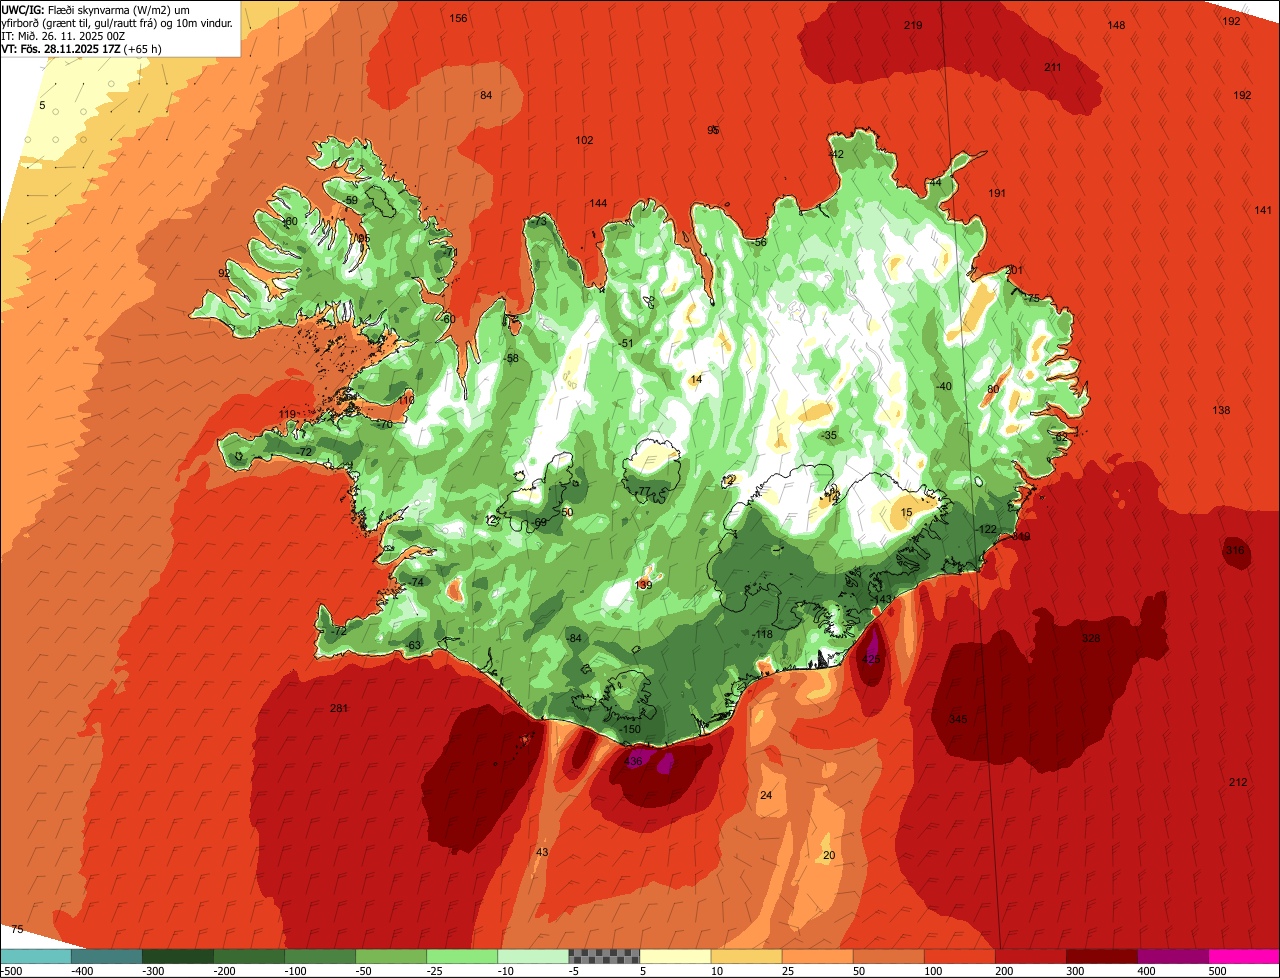
Task: Select the legend label -500
Action: (x=11, y=971)
